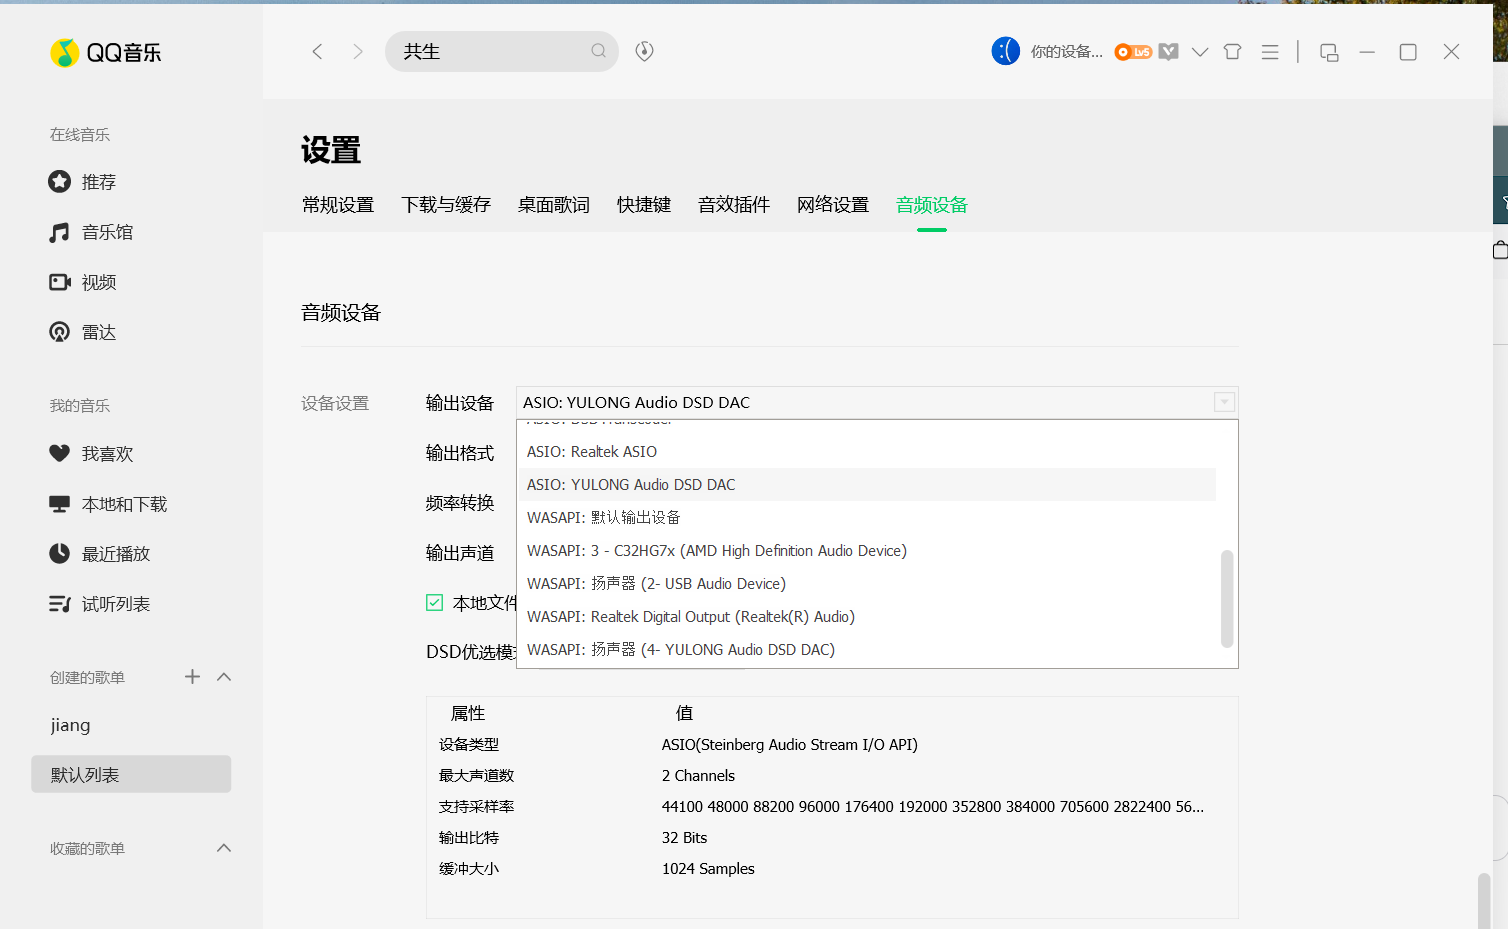Click the back navigation arrow

pyautogui.click(x=317, y=52)
